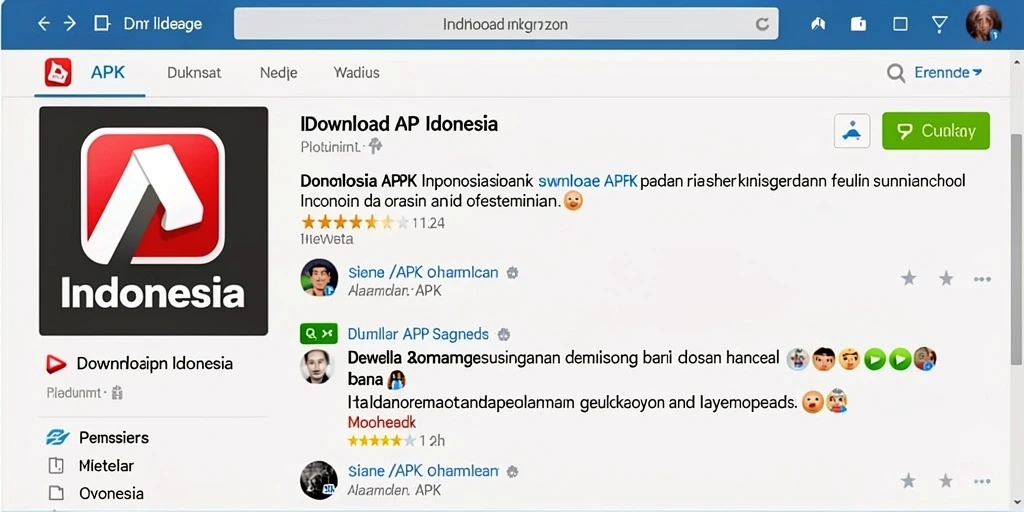Switch to the Nedje tab
Screen dimensions: 1024x512
279,72
